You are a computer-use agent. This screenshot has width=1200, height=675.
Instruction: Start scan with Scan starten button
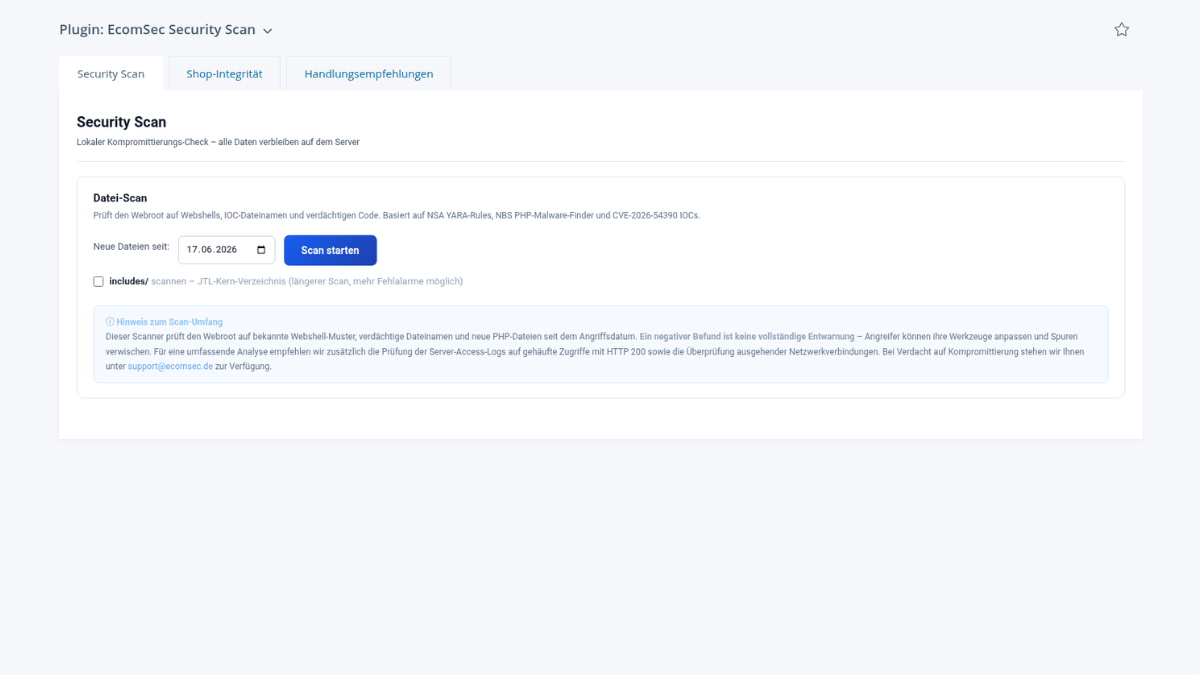click(x=330, y=250)
